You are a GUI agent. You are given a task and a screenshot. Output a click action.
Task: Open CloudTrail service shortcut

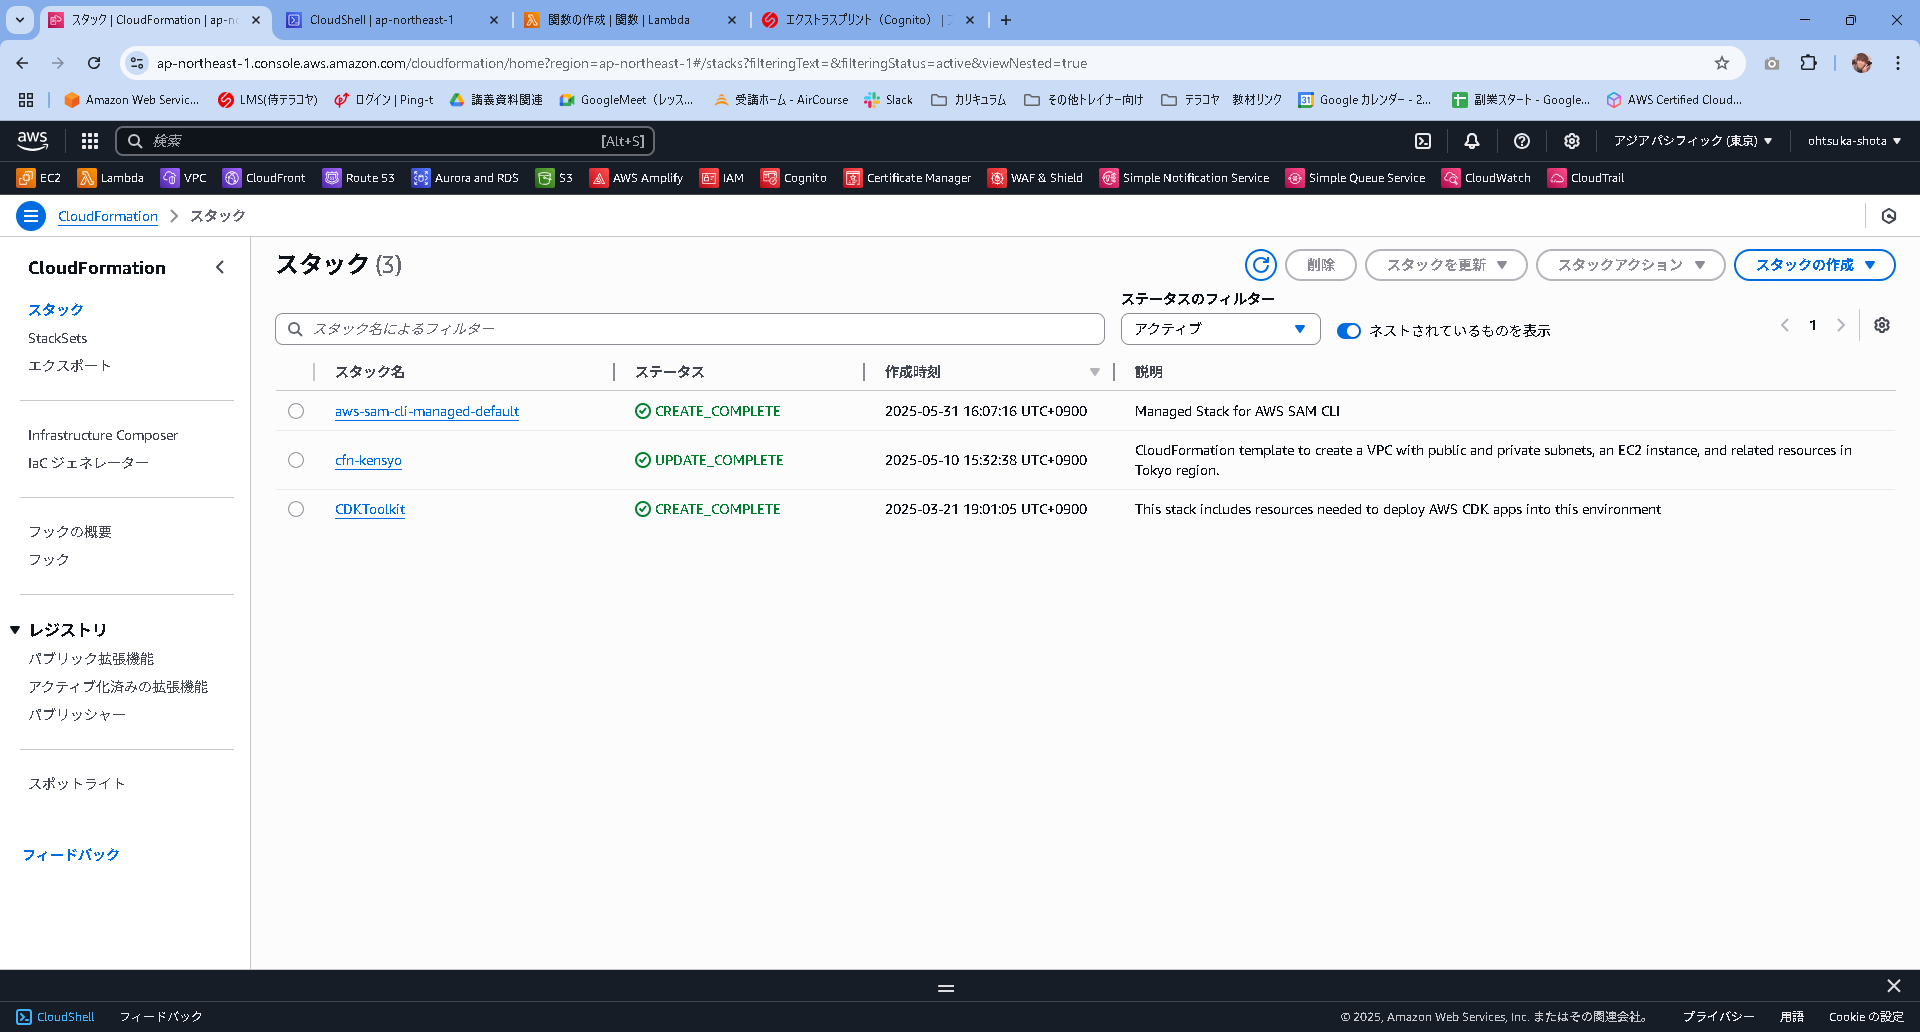(1586, 178)
